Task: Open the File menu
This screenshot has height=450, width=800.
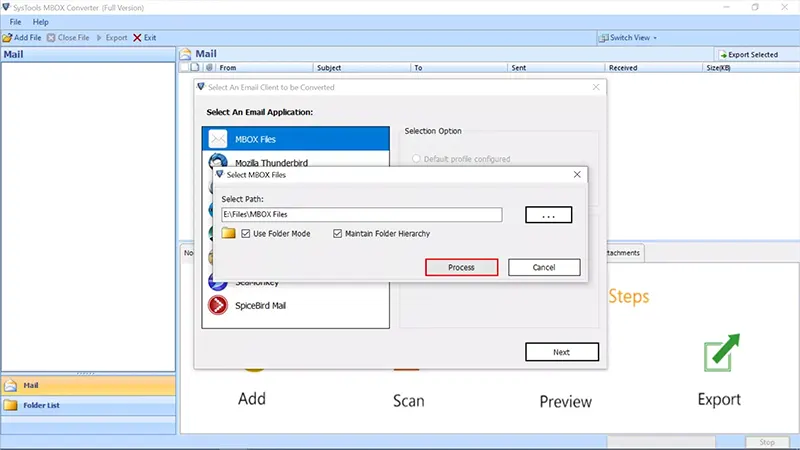Action: [15, 22]
